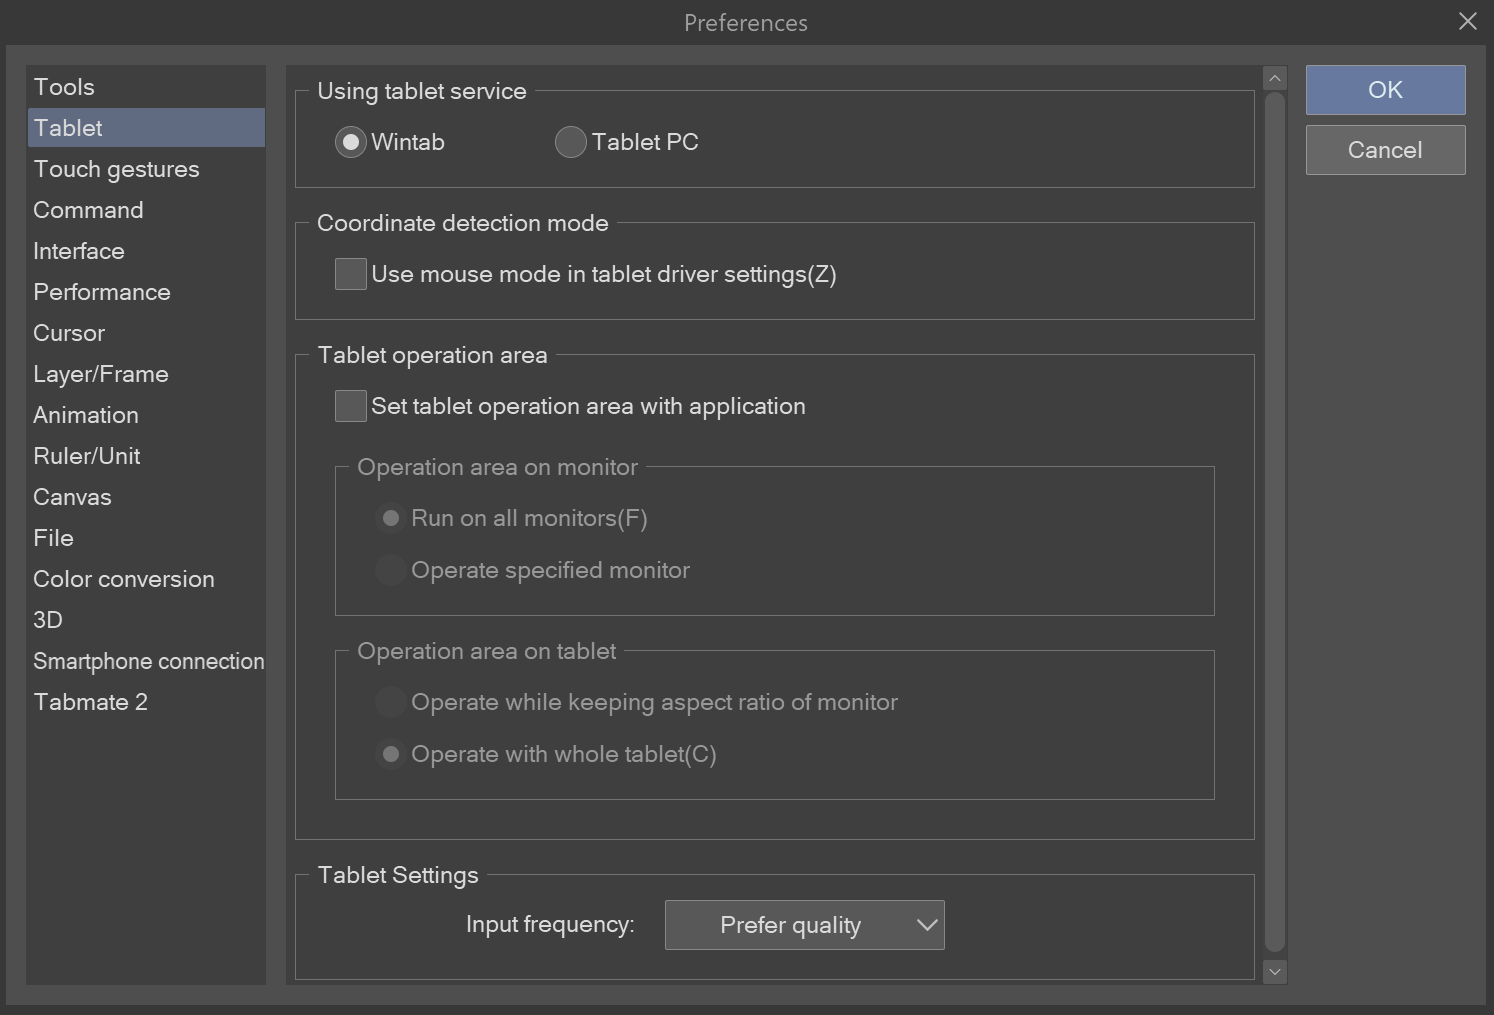The image size is (1494, 1015).
Task: Open Performance settings category
Action: [x=146, y=292]
